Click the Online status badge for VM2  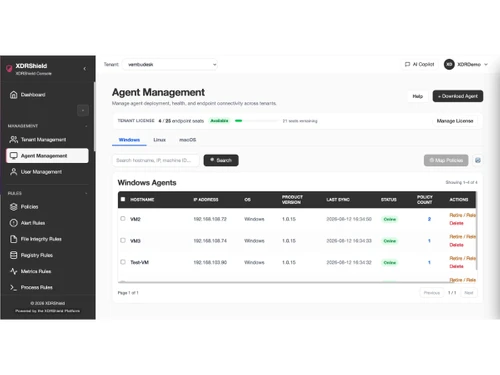(390, 219)
